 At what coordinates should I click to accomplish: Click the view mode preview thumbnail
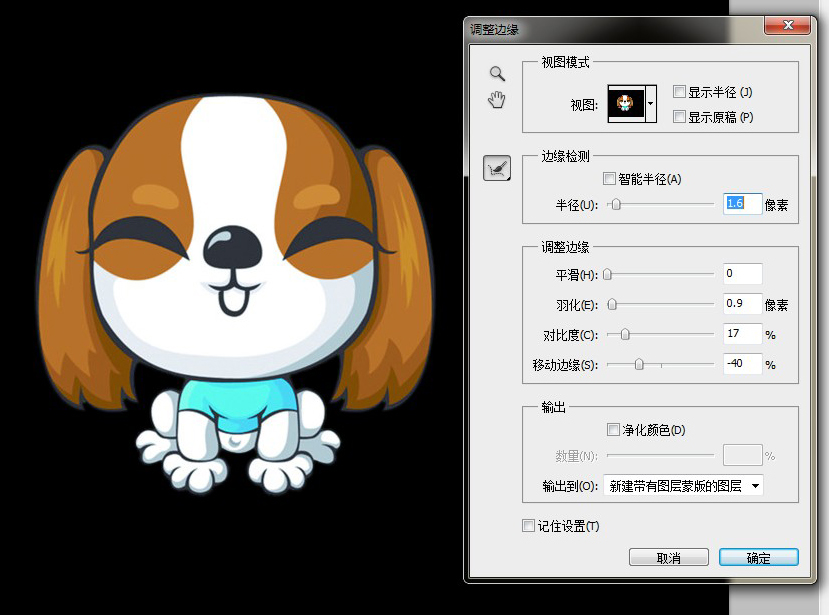[626, 103]
